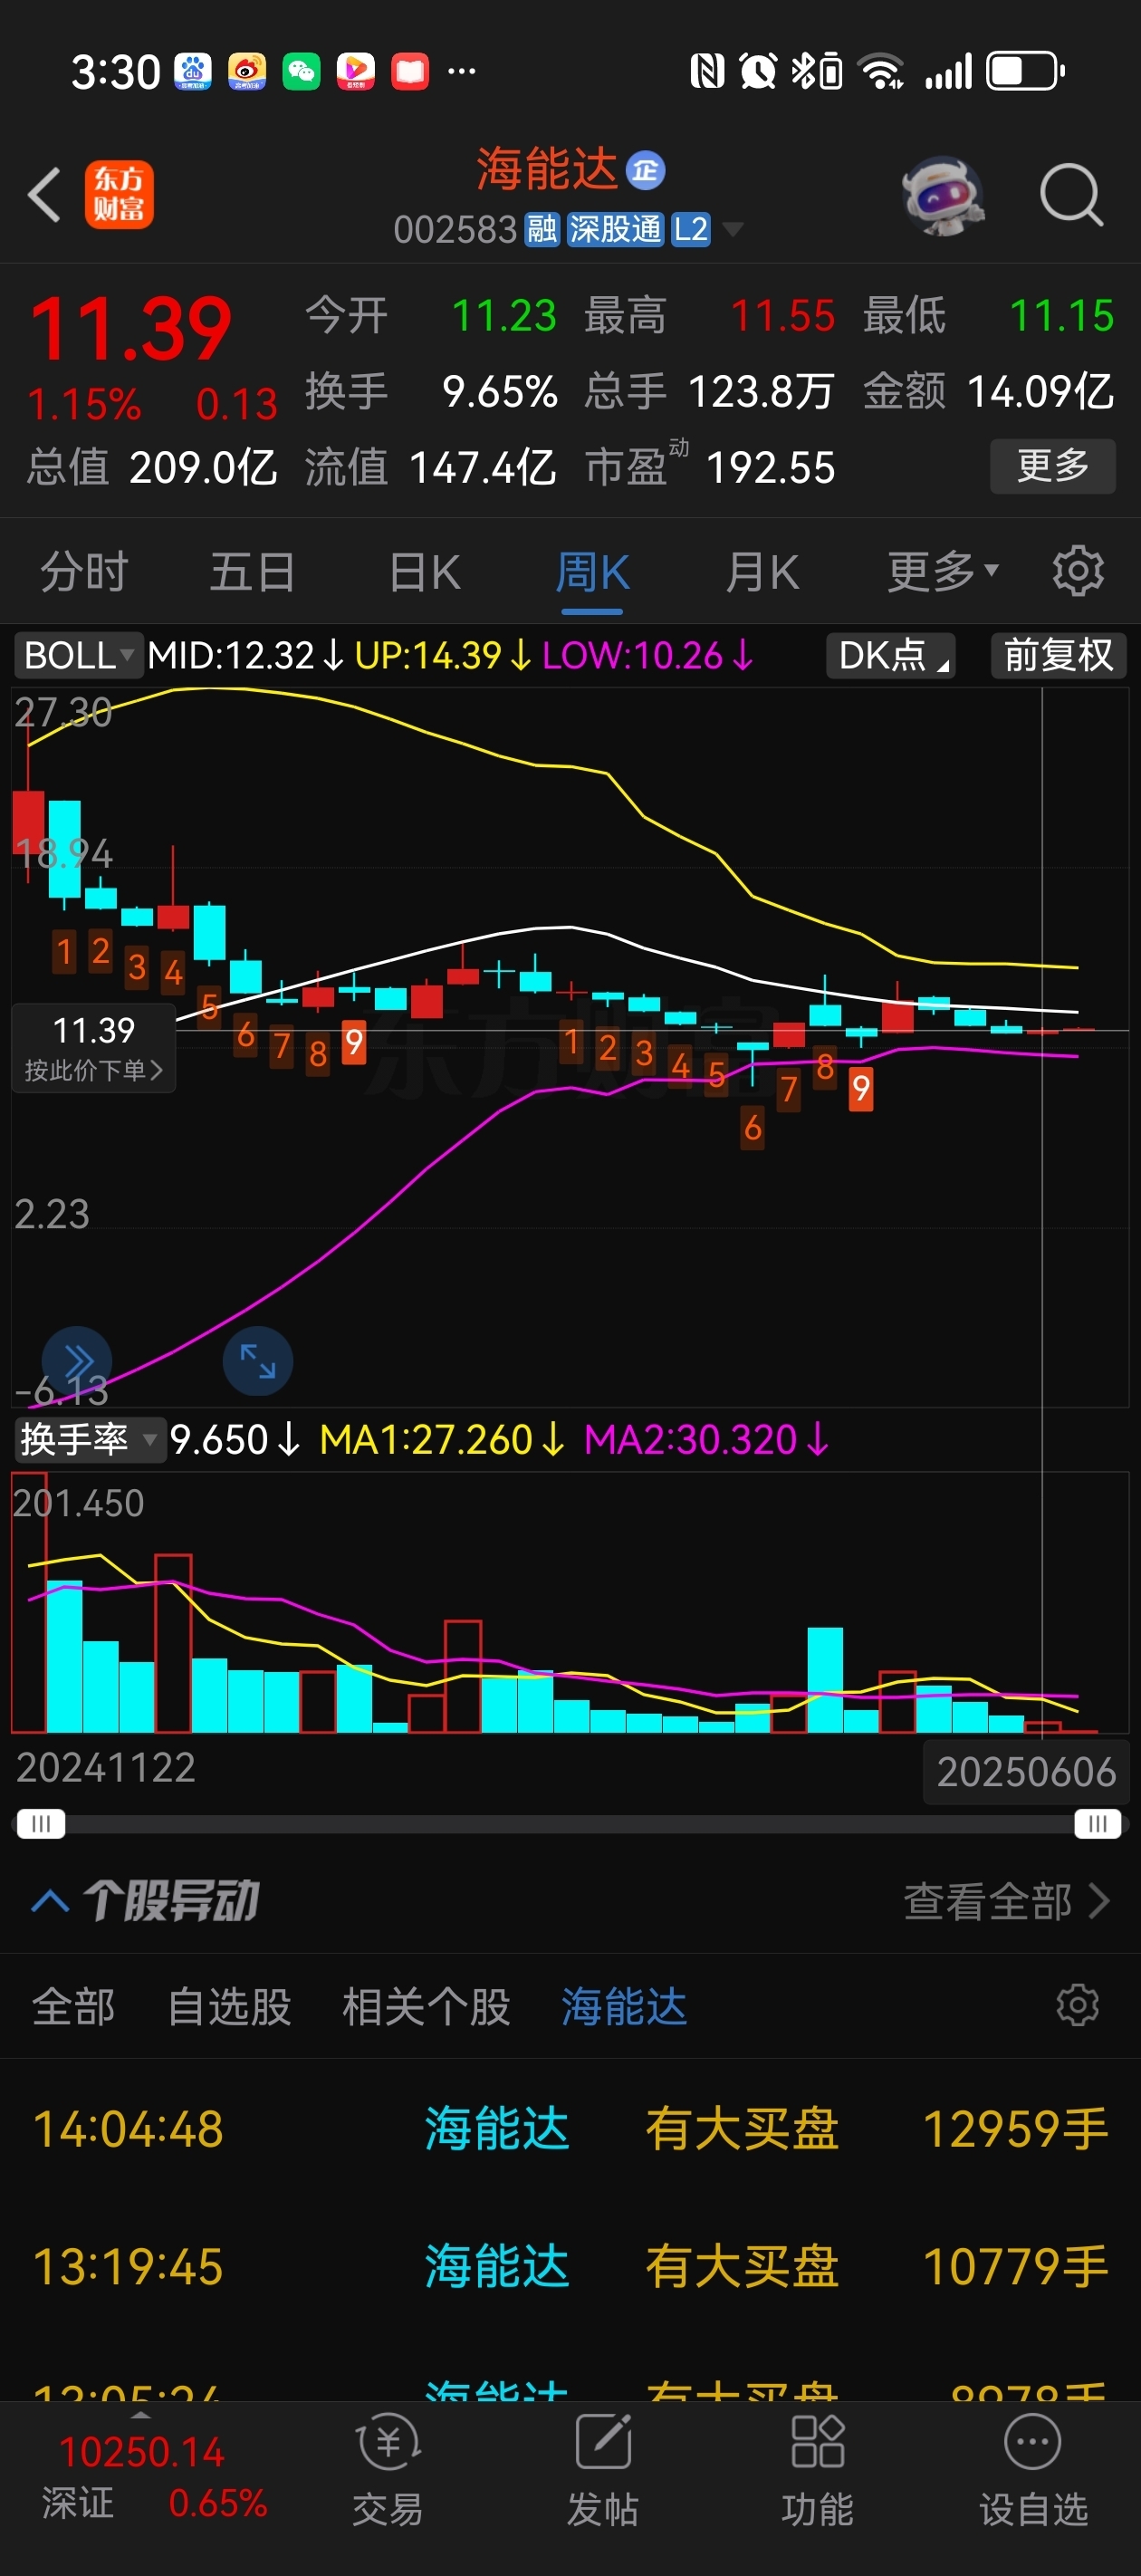Tap 设自选 add to watchlist

[1033, 2469]
